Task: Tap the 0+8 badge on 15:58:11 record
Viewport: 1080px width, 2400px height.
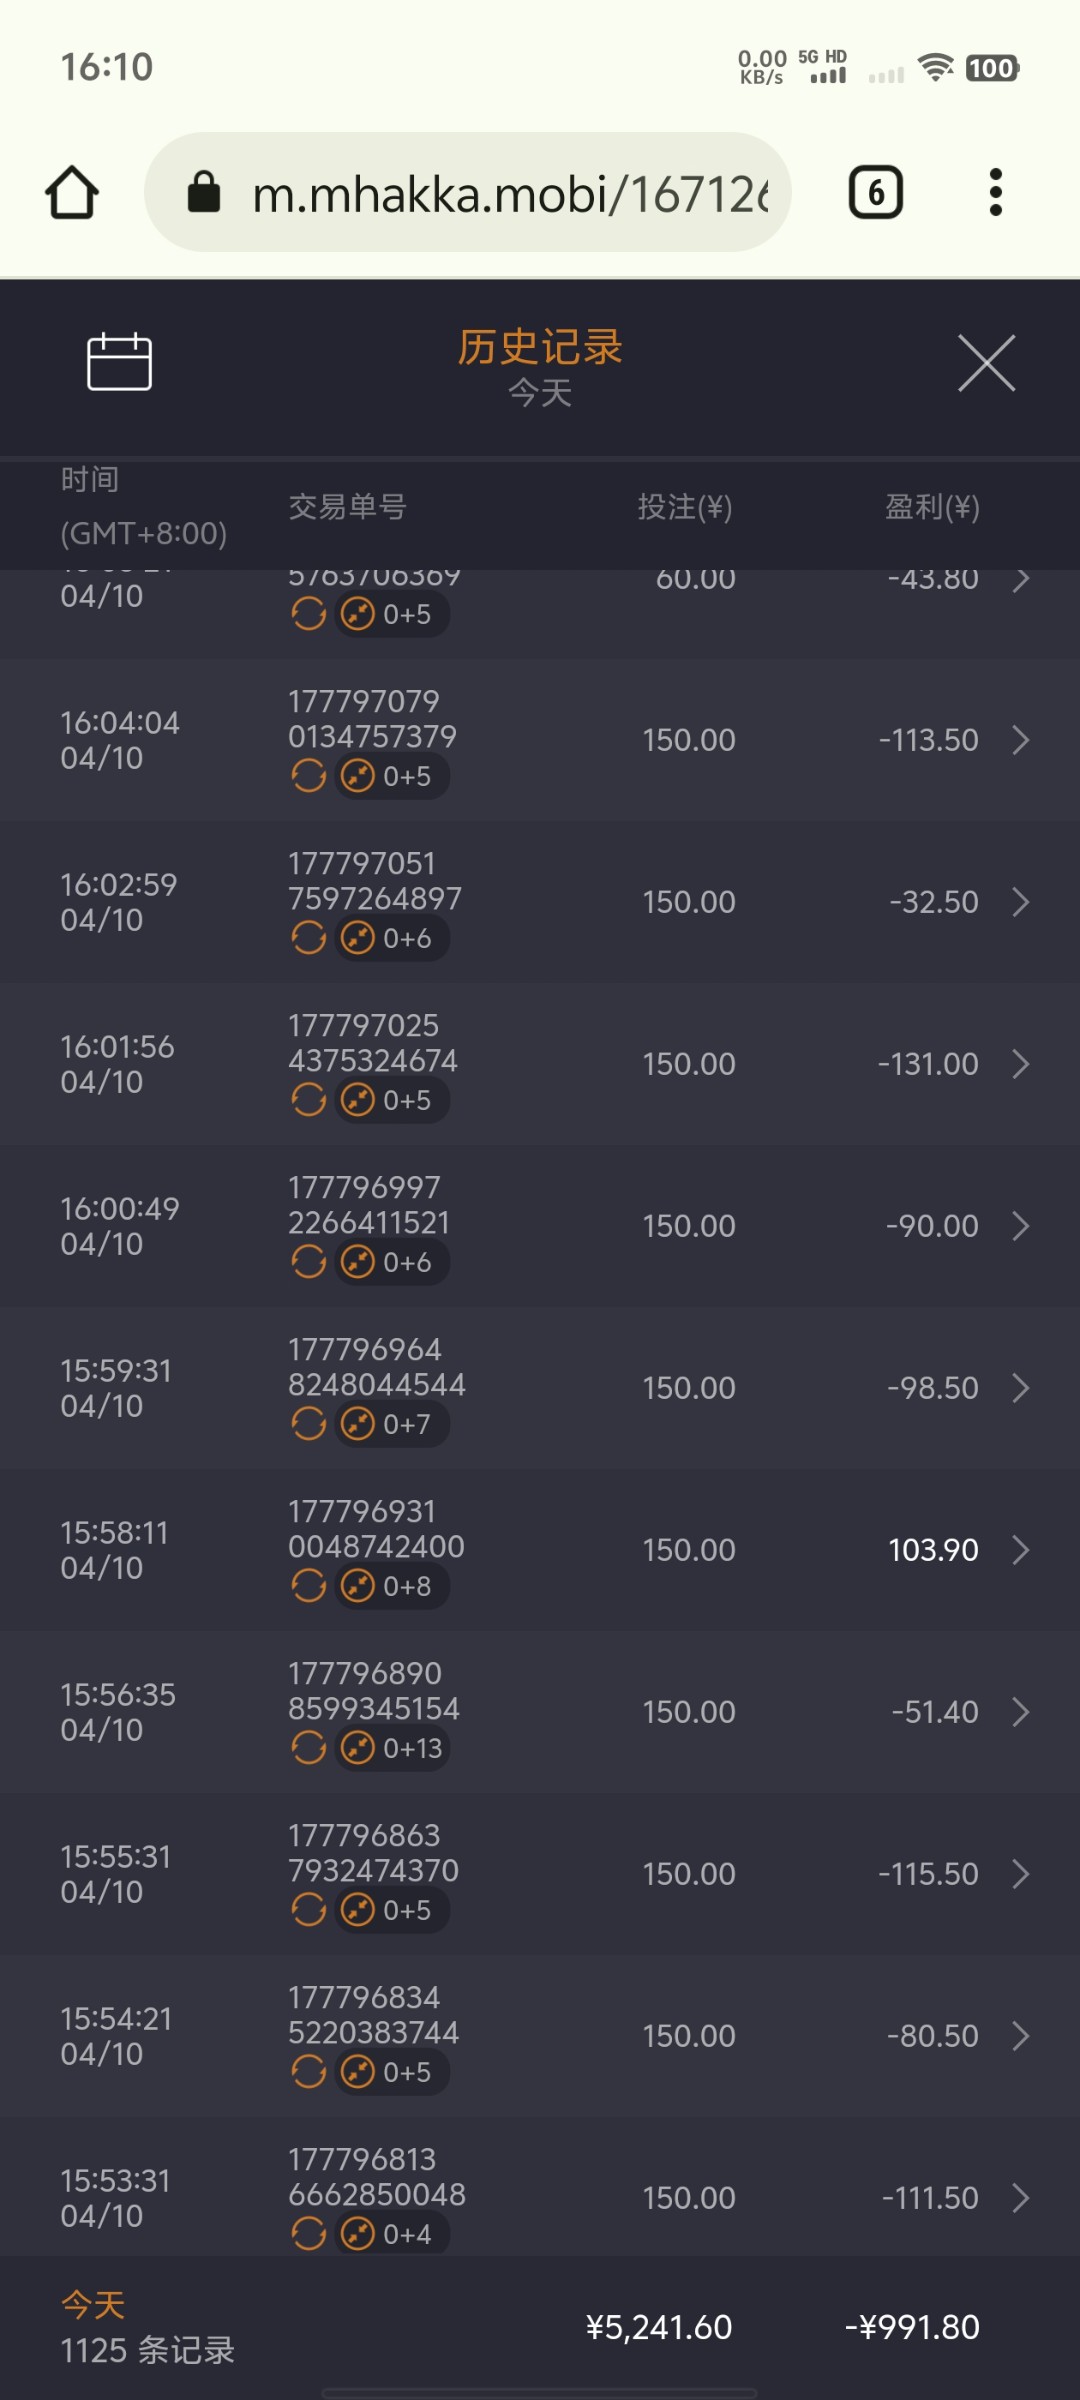Action: 392,1586
